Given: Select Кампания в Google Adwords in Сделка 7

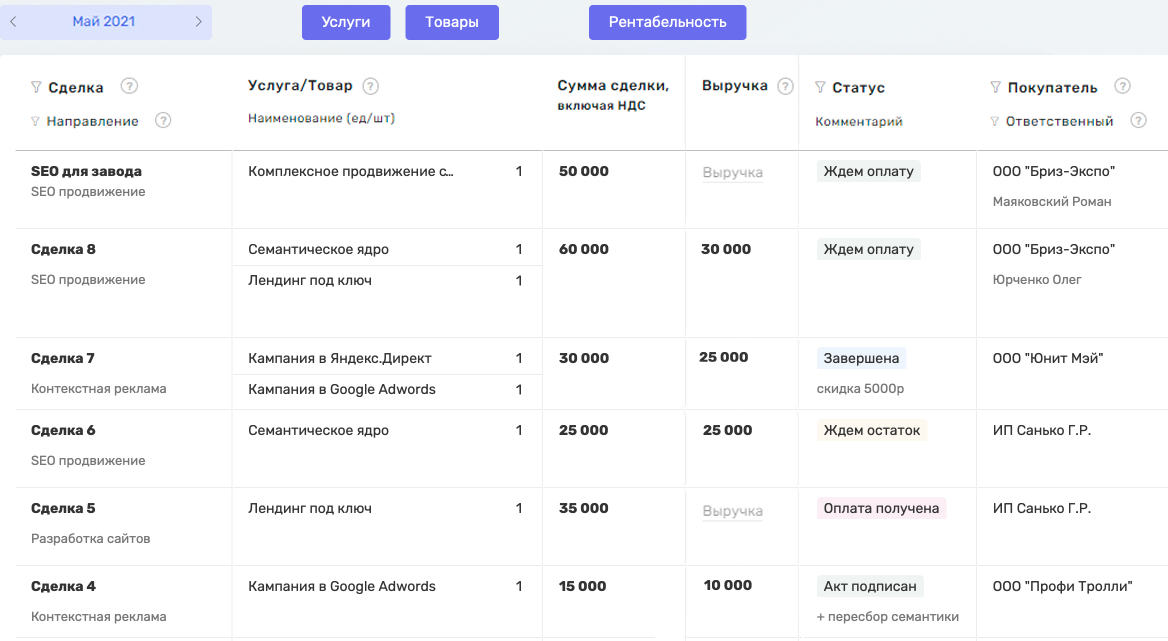Looking at the screenshot, I should pos(342,389).
